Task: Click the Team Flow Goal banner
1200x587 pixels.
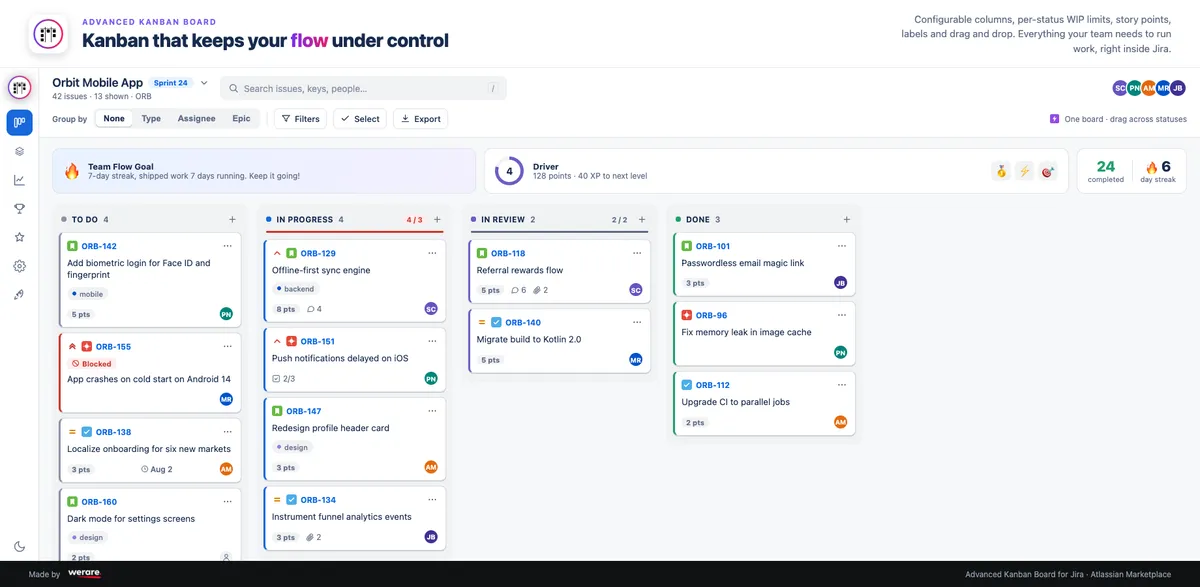Action: 264,171
